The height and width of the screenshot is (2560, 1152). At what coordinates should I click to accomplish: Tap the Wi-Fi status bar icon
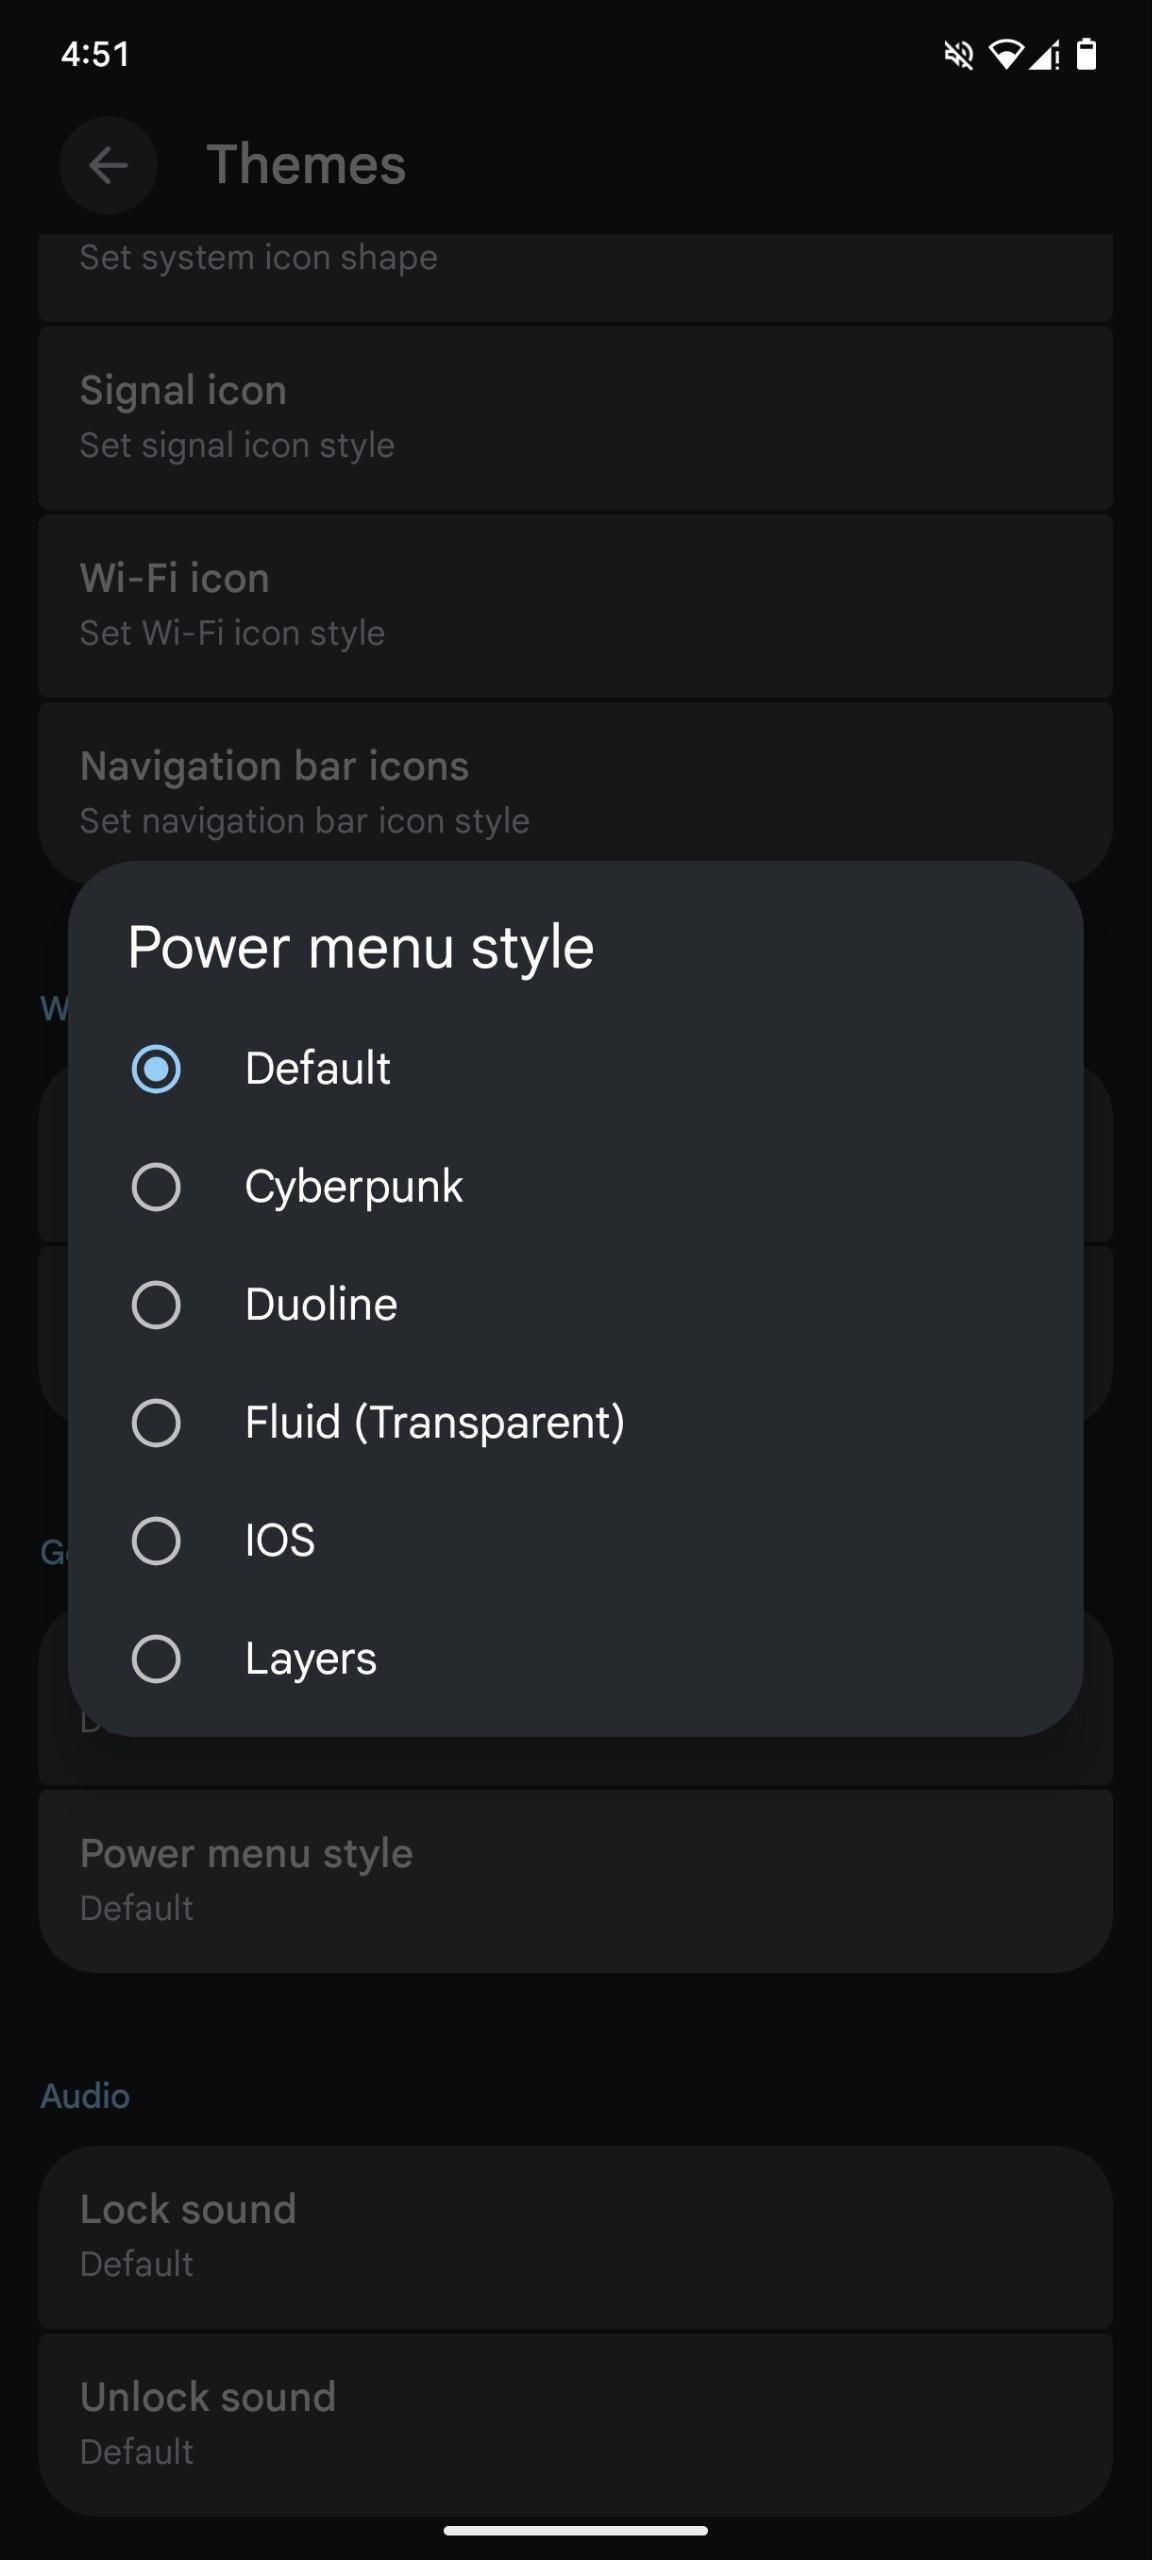click(x=1005, y=55)
